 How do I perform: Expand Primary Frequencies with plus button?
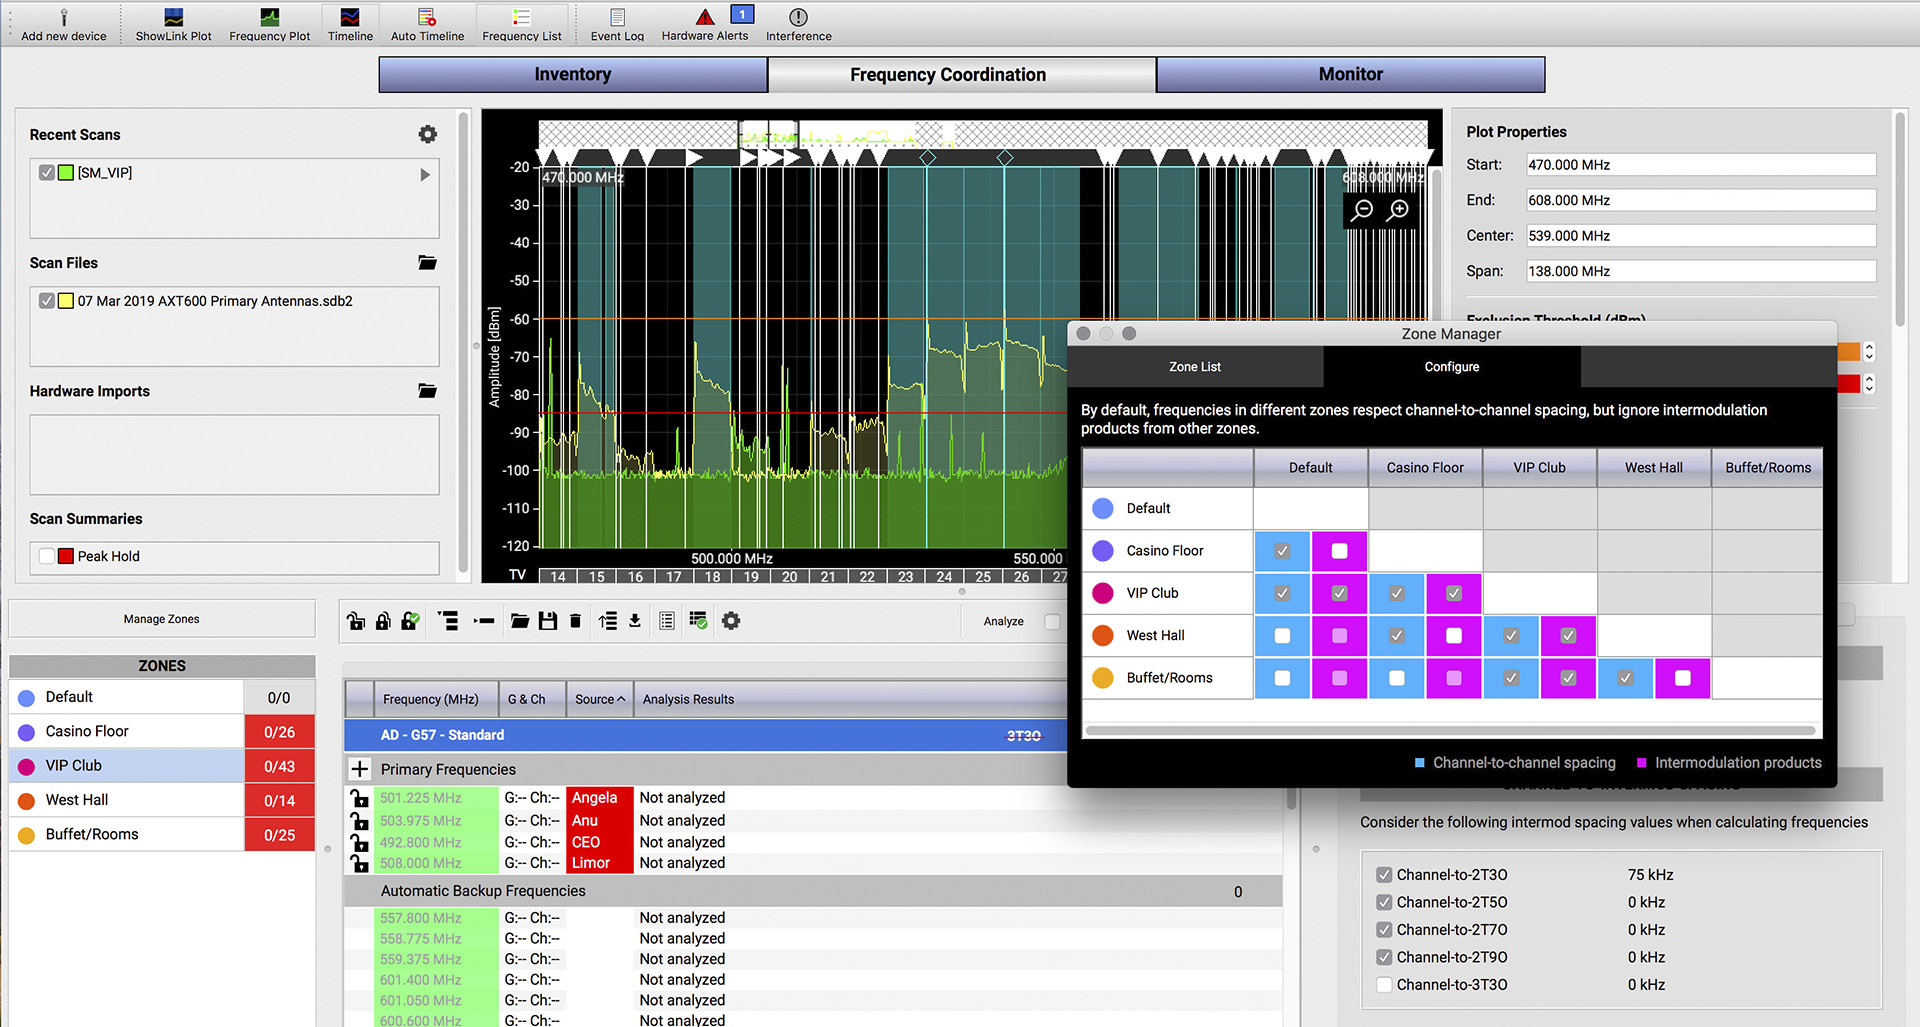(x=360, y=769)
